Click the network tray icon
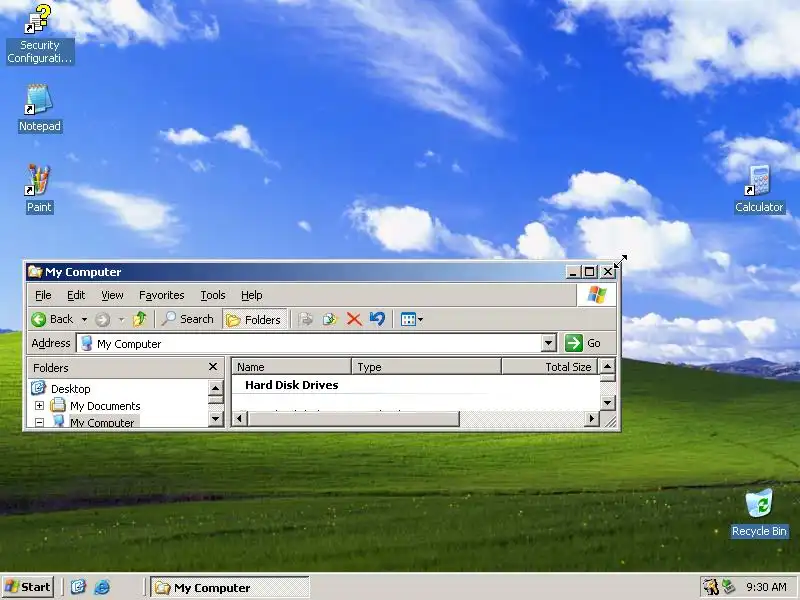The height and width of the screenshot is (600, 800). (x=728, y=587)
